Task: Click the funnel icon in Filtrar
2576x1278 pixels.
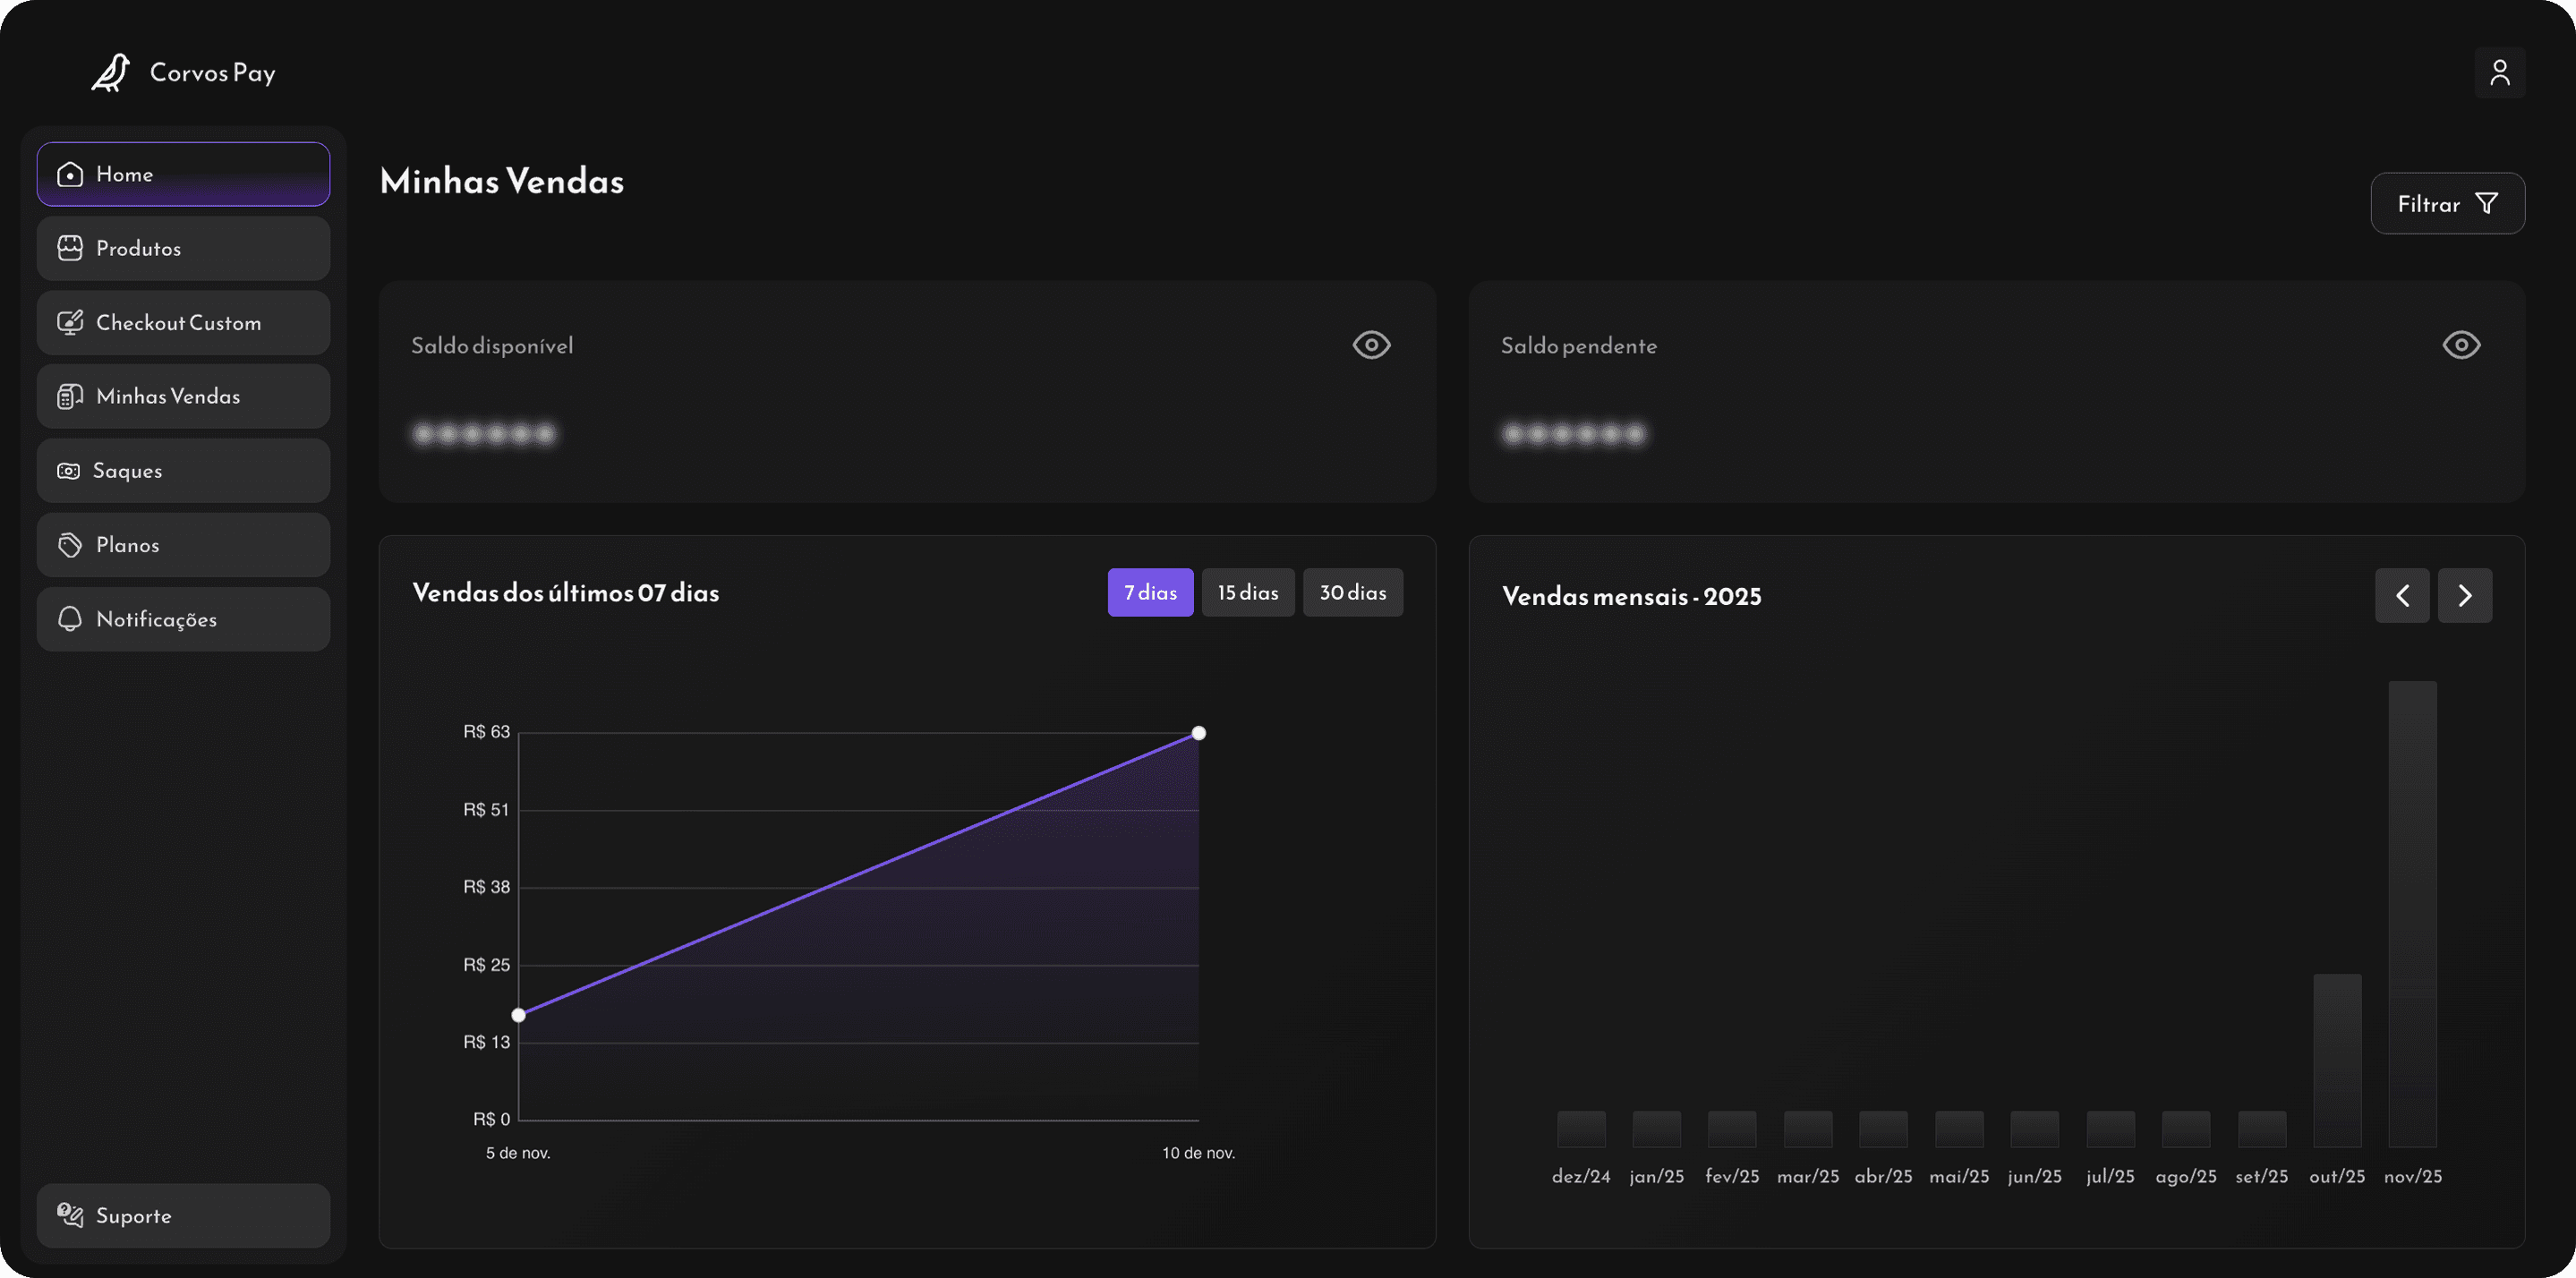Action: pos(2486,204)
